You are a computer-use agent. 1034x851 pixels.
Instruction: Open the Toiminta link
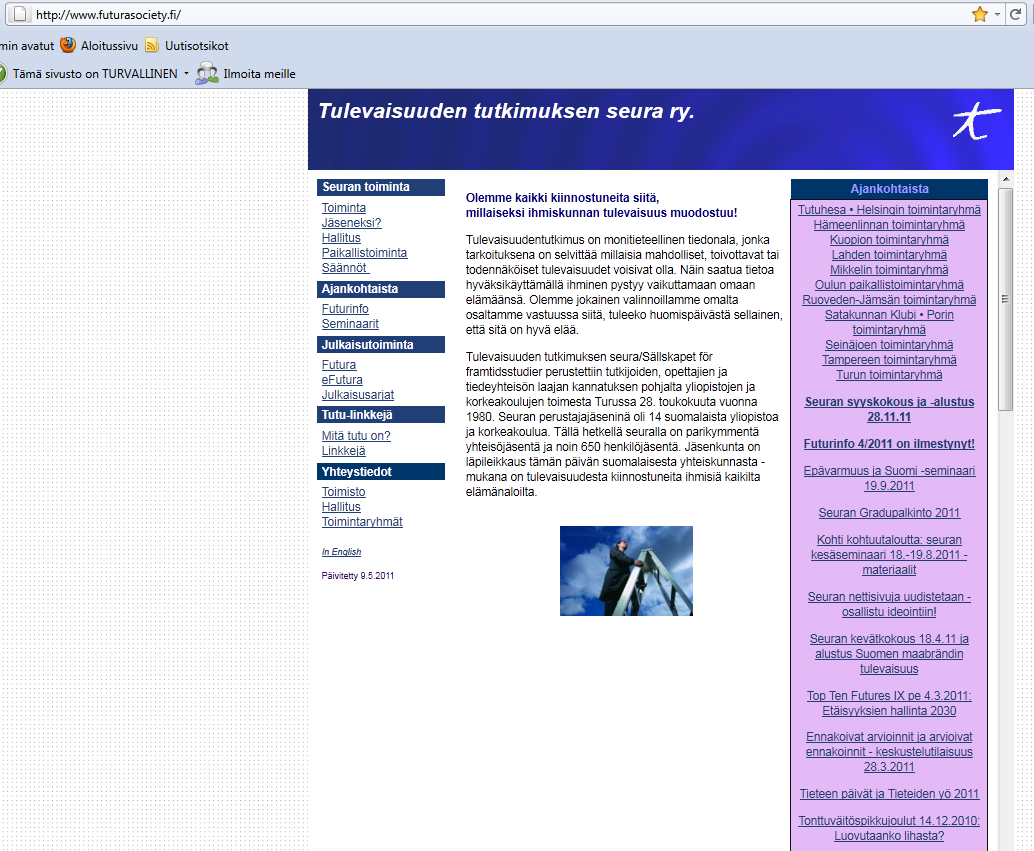344,208
